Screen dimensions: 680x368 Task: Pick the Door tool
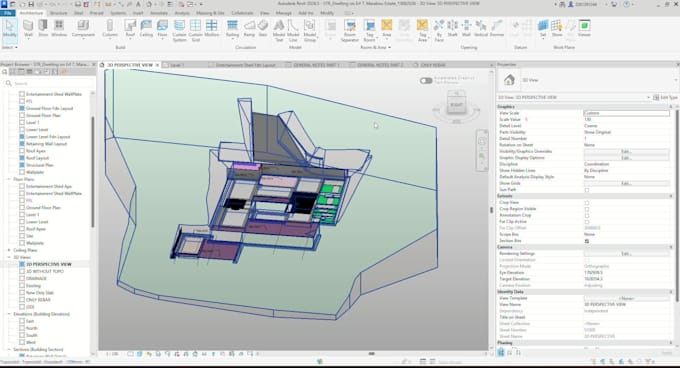[43, 29]
